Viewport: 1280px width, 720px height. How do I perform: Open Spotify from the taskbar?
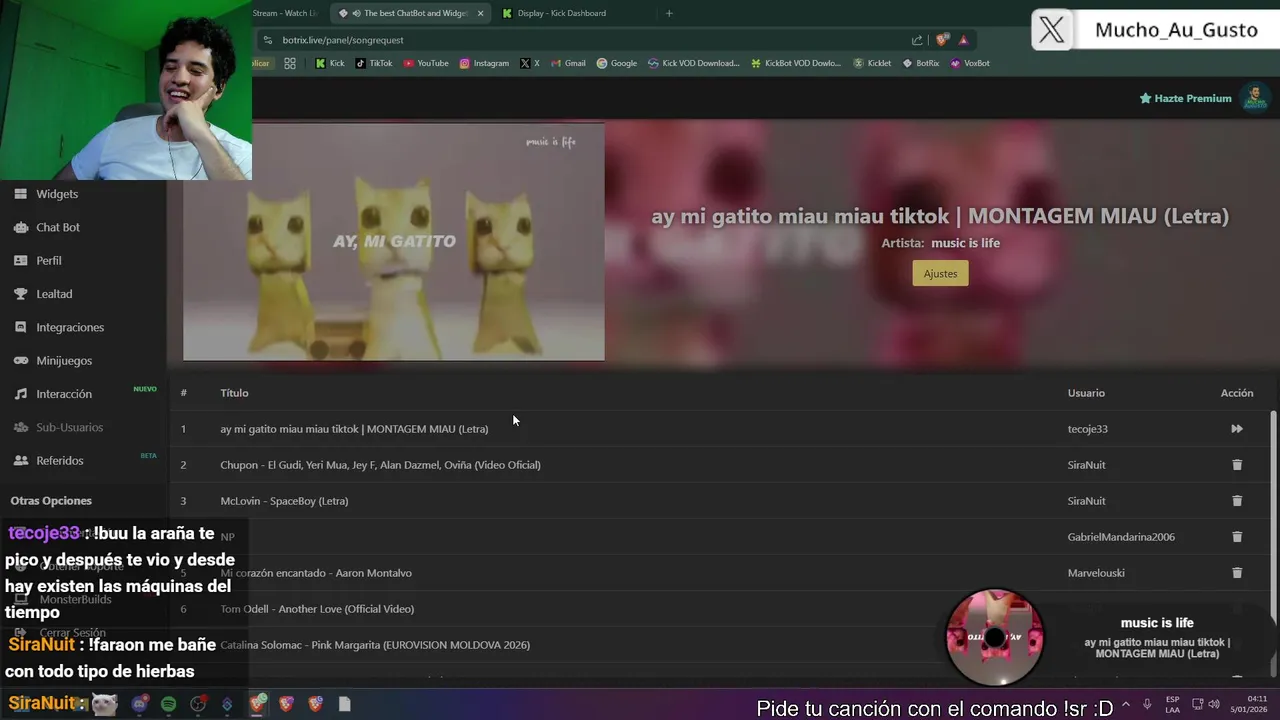[x=168, y=704]
